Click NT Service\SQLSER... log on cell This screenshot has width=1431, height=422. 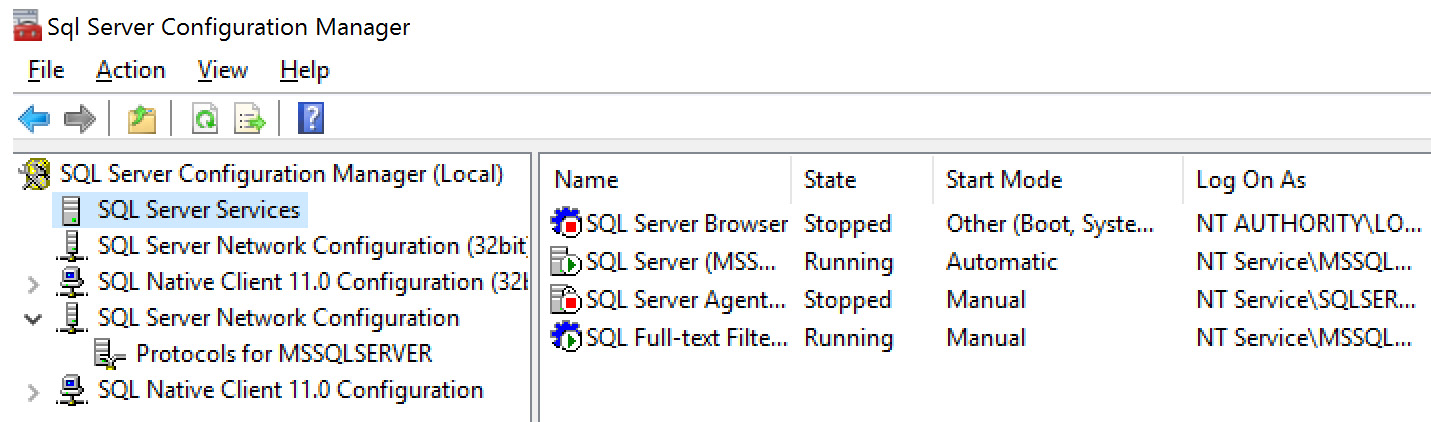tap(1305, 300)
